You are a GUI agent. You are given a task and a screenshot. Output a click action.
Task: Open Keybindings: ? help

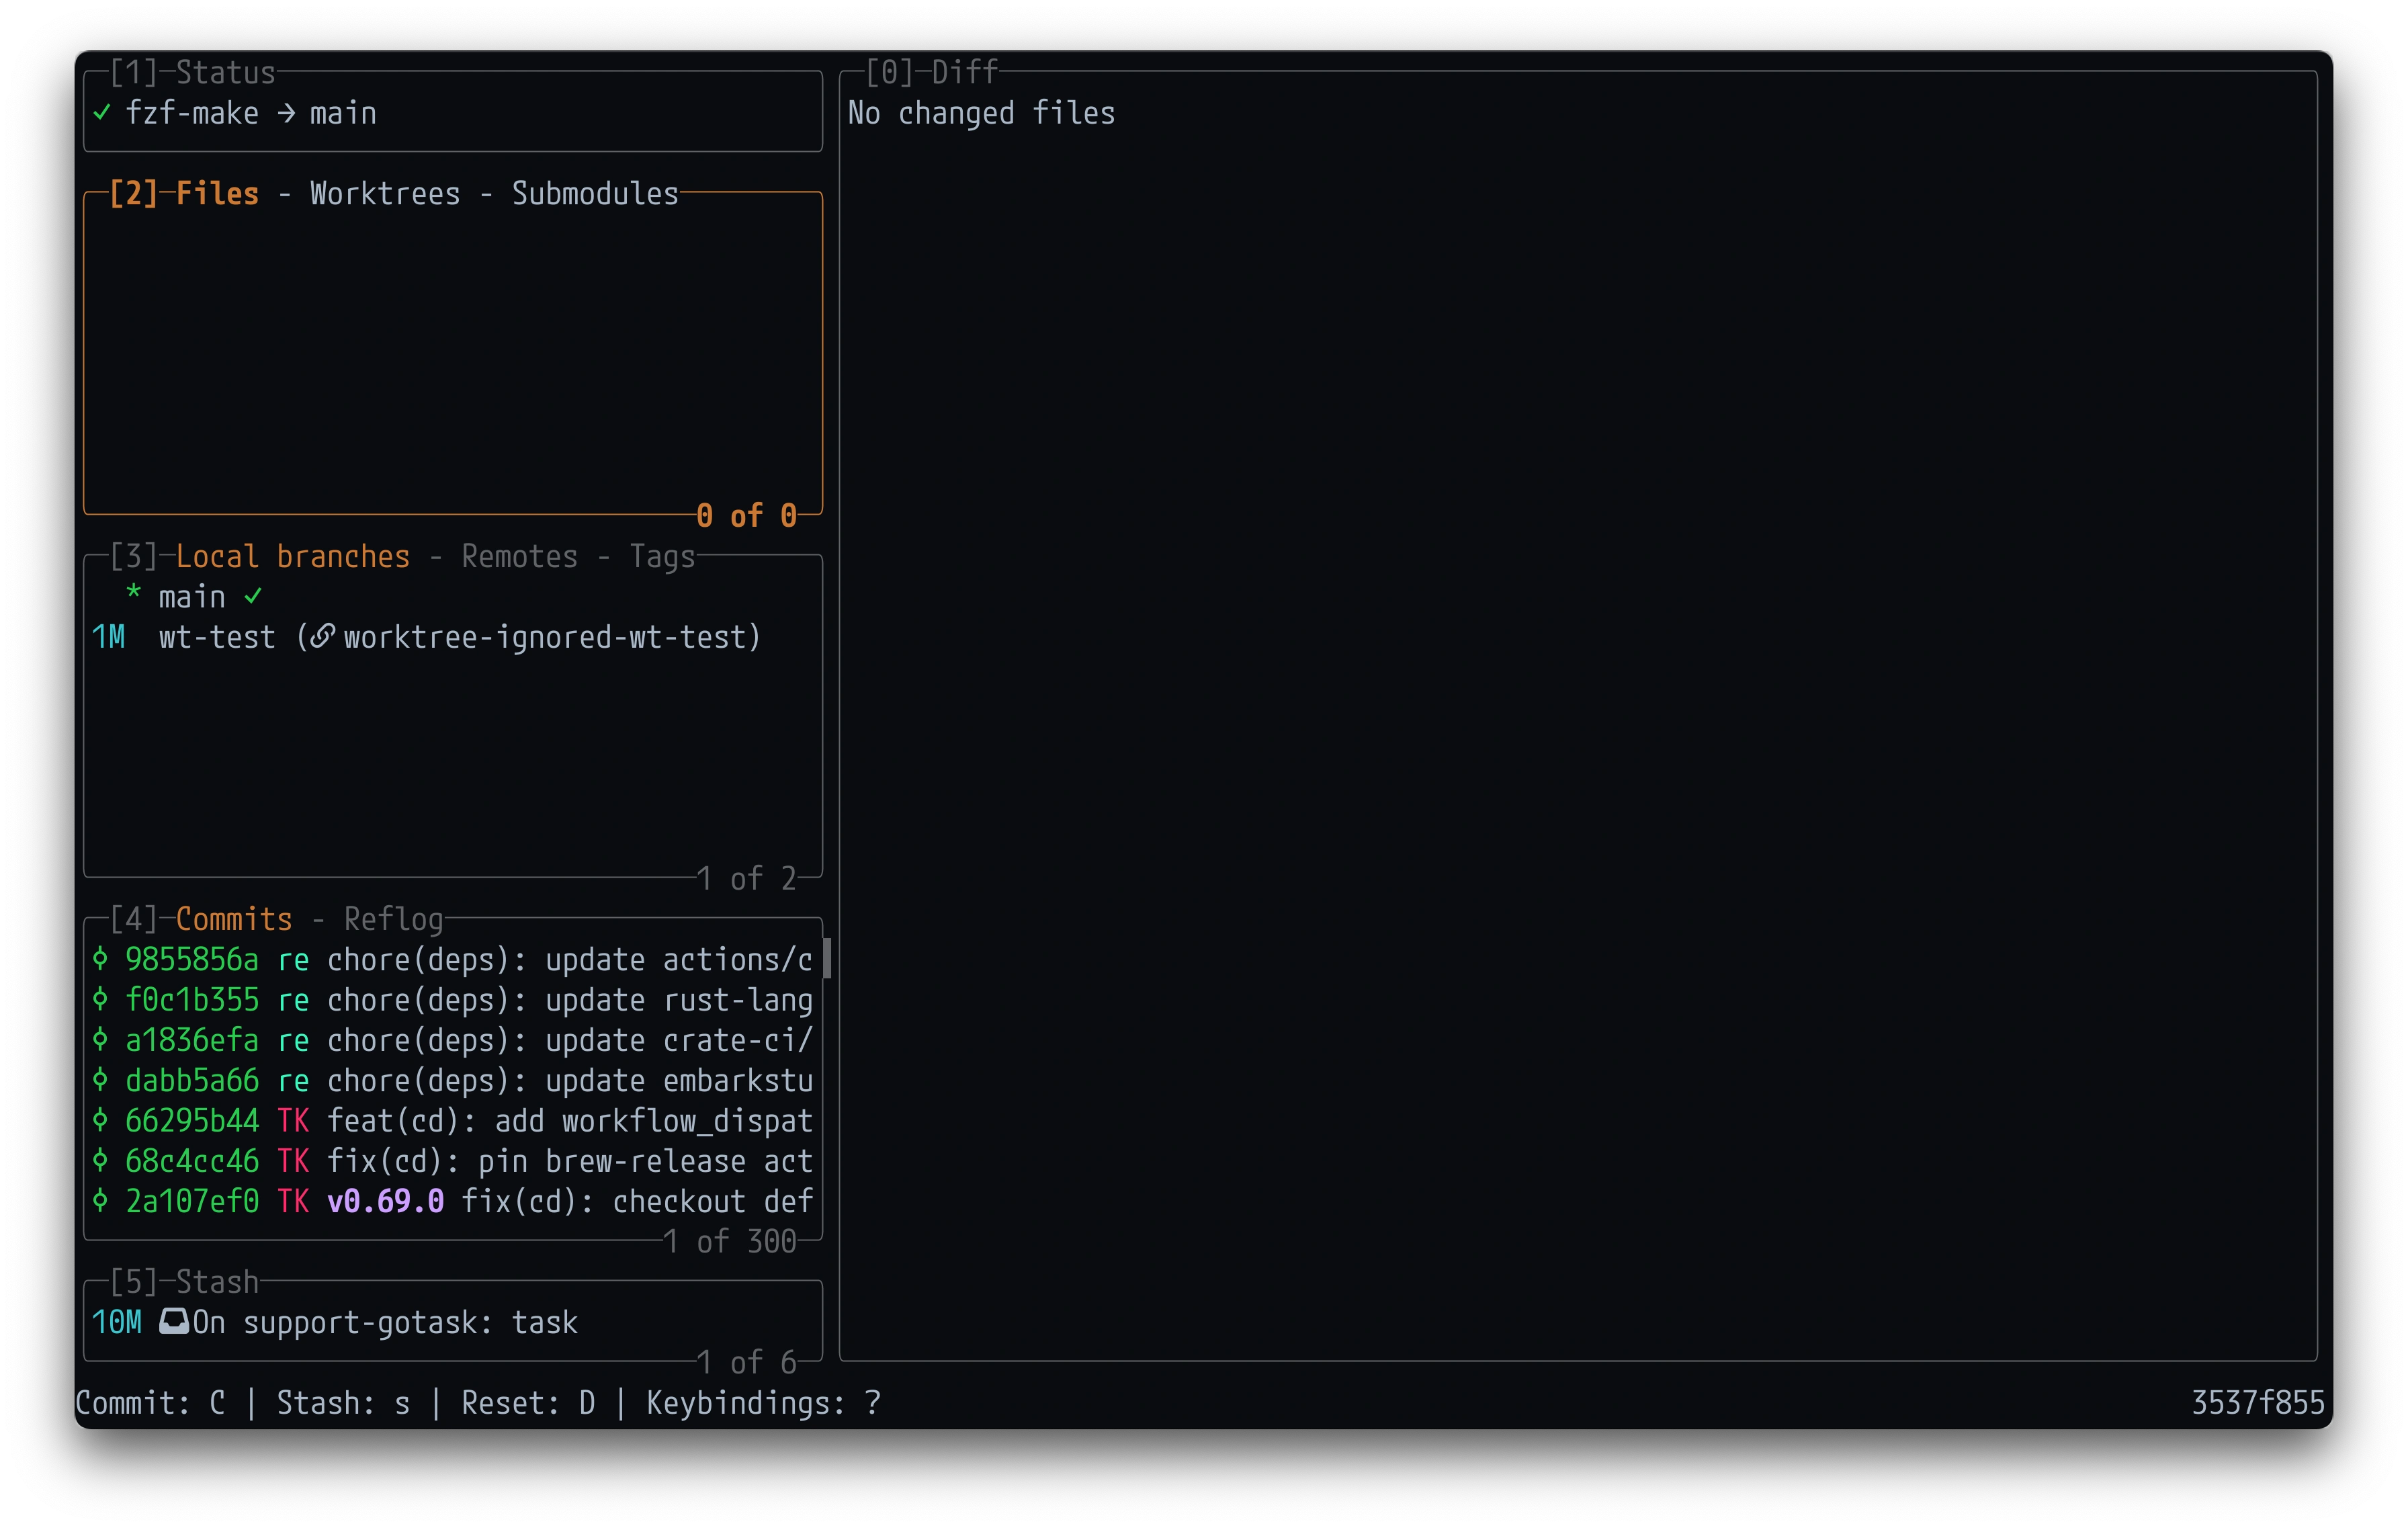click(763, 1403)
